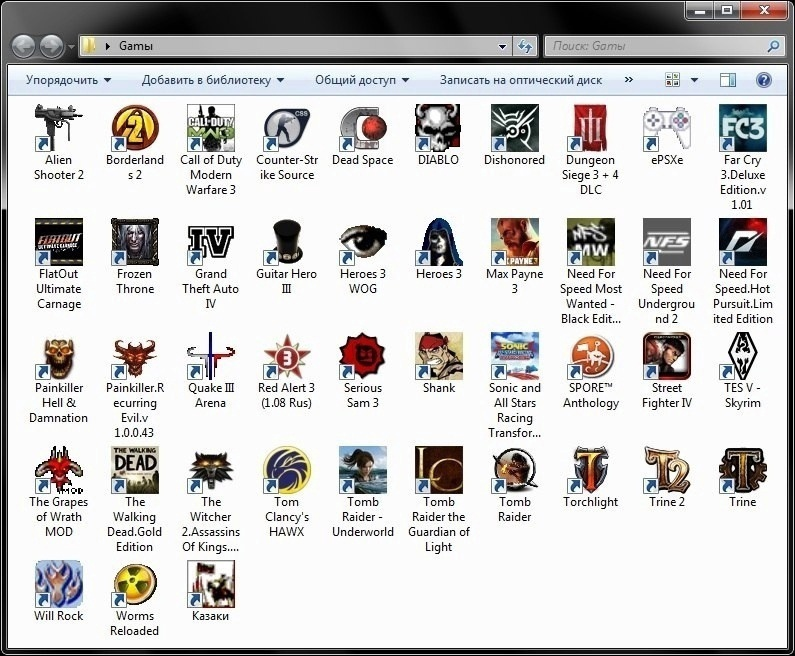Image resolution: width=795 pixels, height=656 pixels.
Task: Click the Trine 2 shortcut
Action: [x=667, y=470]
